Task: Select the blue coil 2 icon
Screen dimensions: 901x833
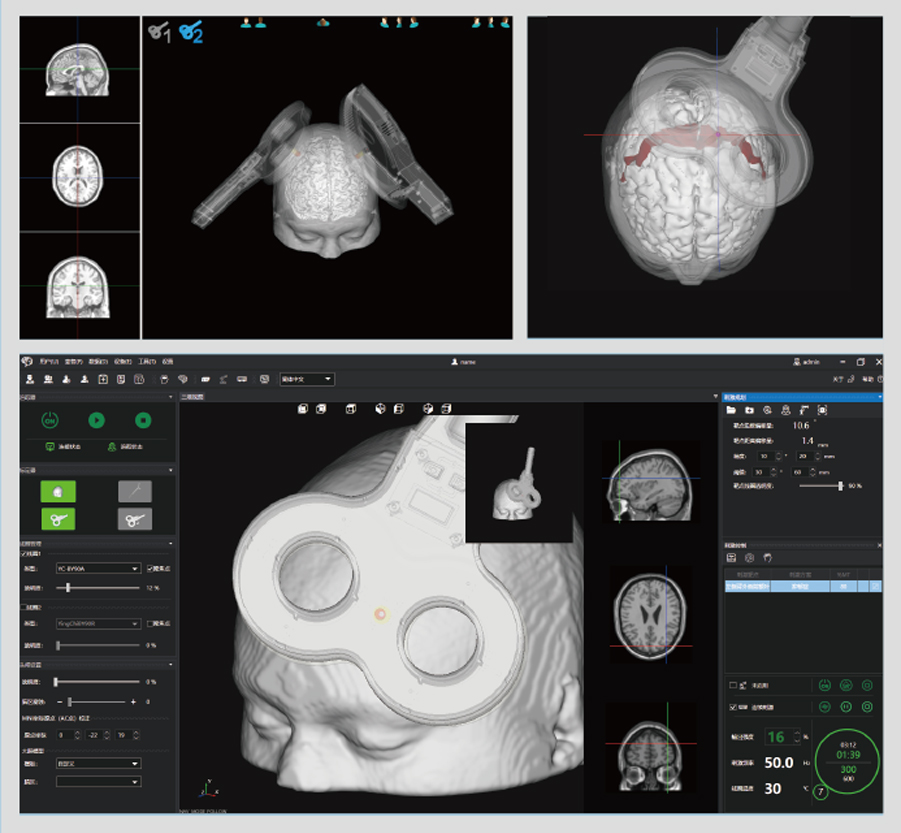Action: [x=191, y=32]
